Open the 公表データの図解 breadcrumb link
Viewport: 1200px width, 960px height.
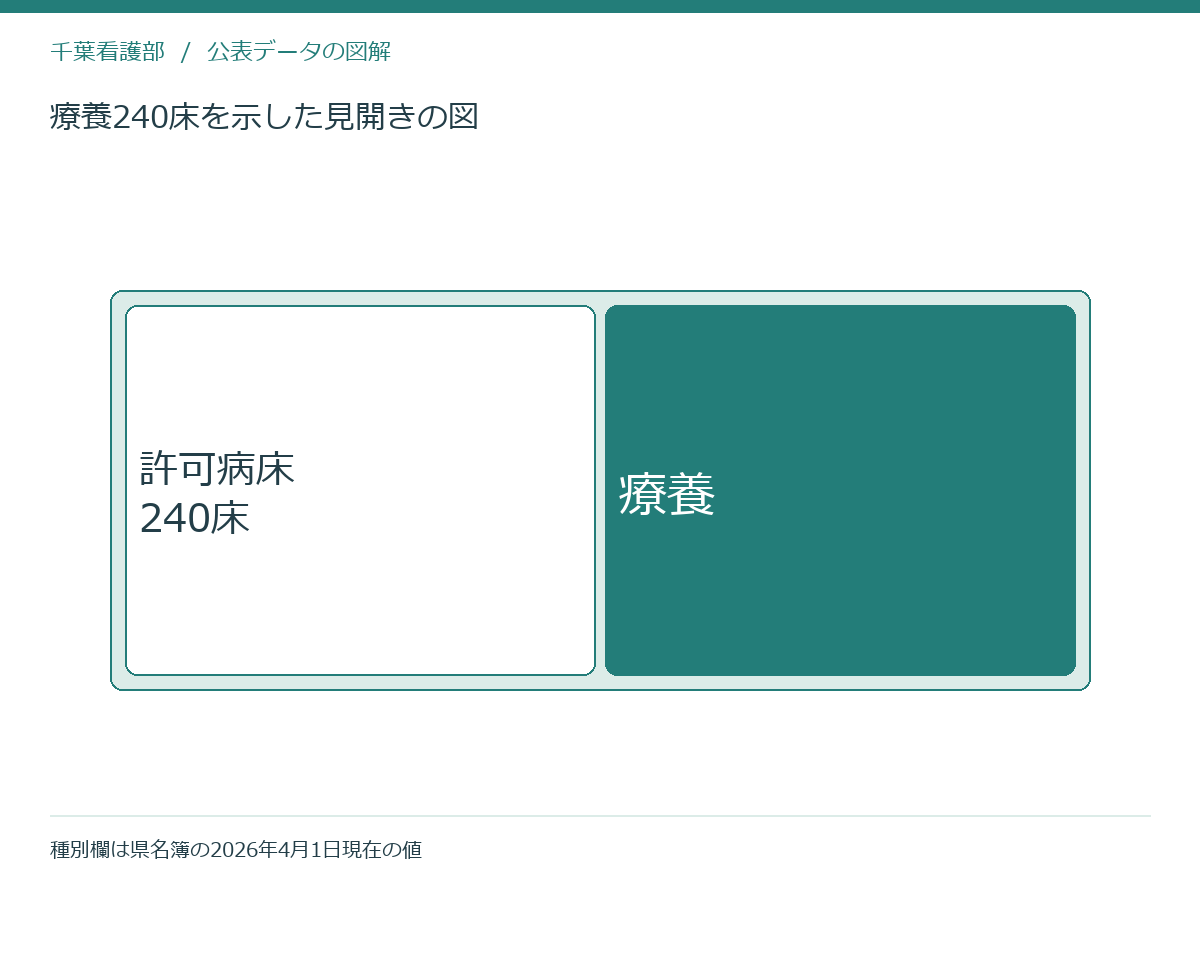[x=299, y=52]
